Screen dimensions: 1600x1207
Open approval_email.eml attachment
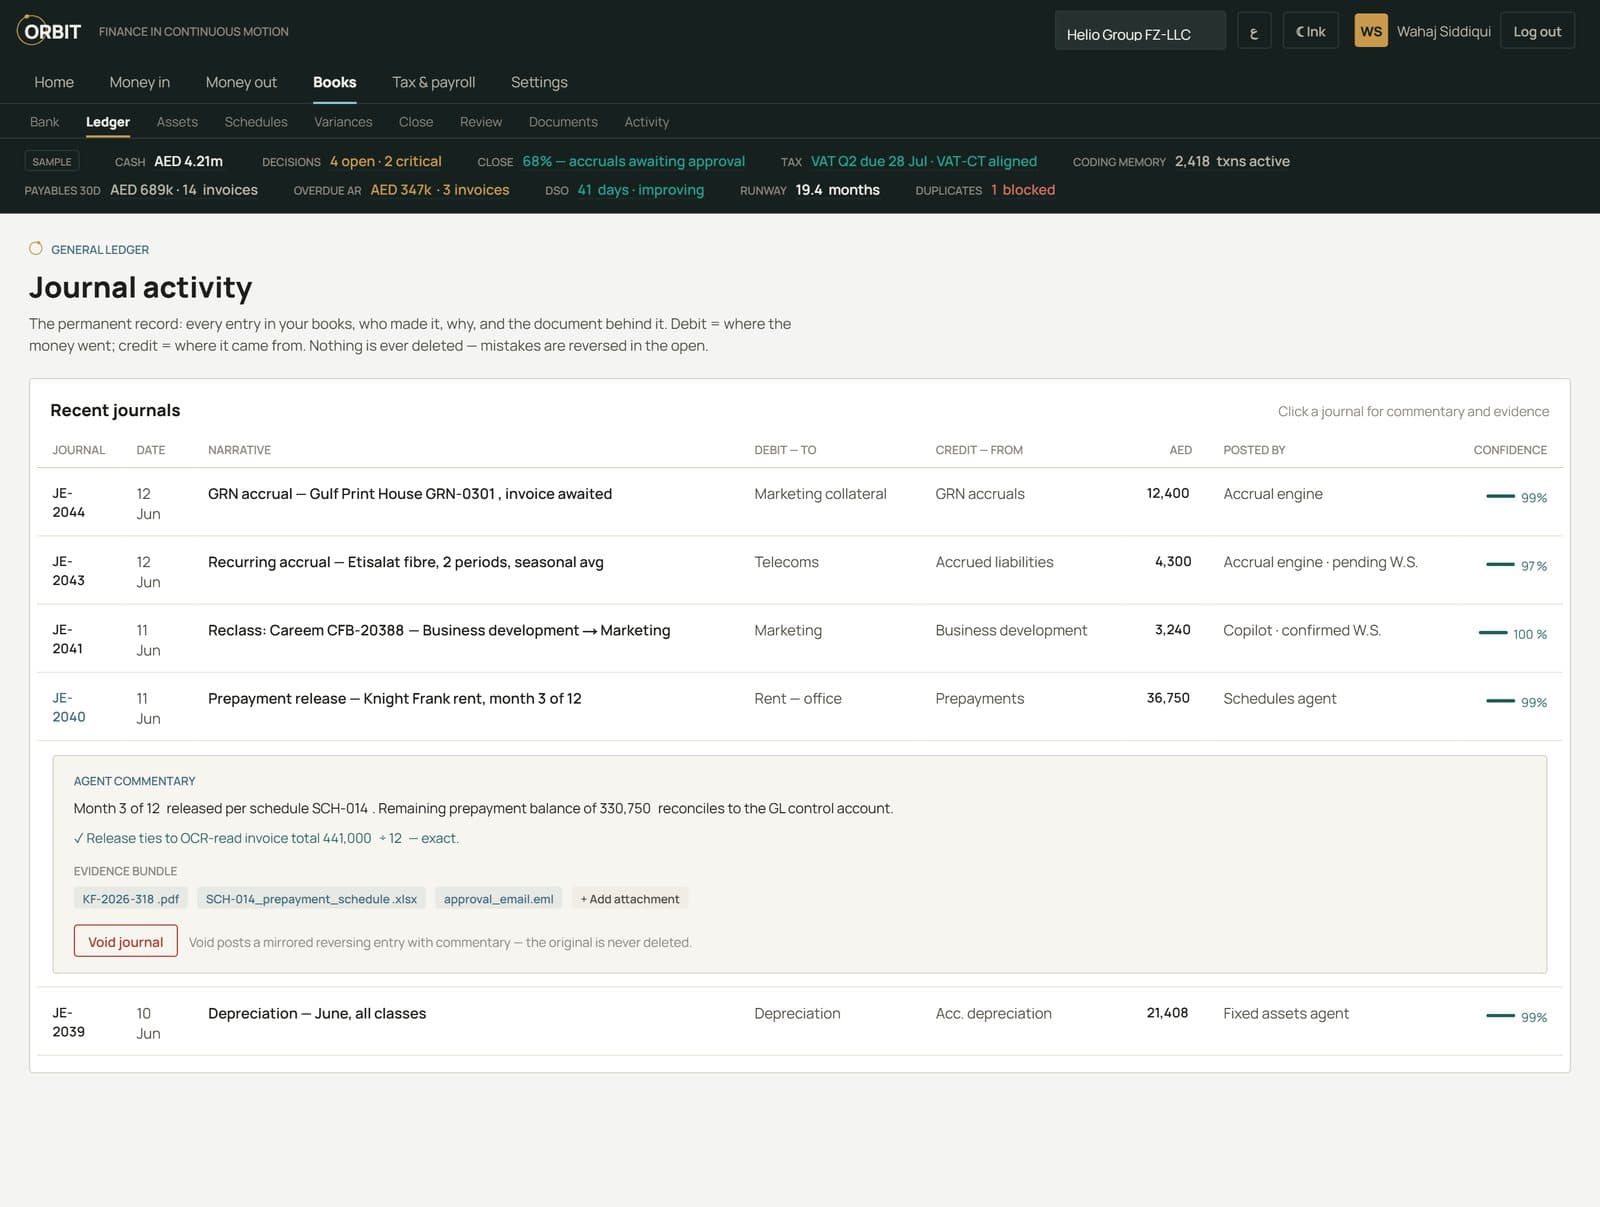498,899
